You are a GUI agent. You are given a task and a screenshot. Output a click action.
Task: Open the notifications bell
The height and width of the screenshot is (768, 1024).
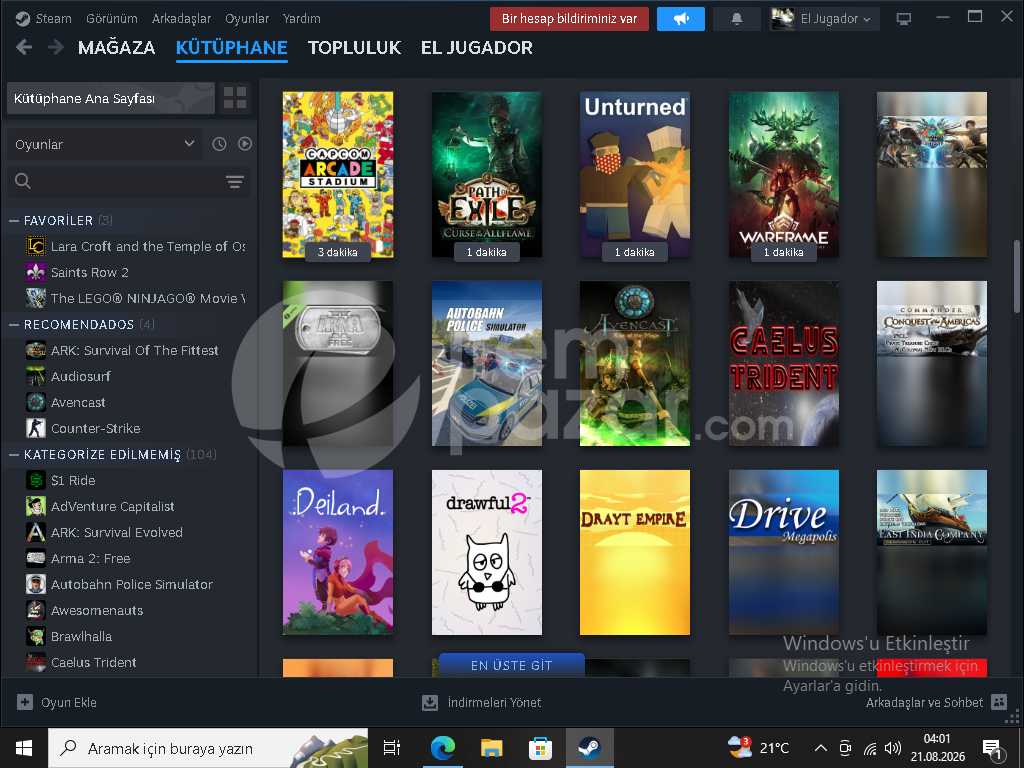(x=737, y=19)
